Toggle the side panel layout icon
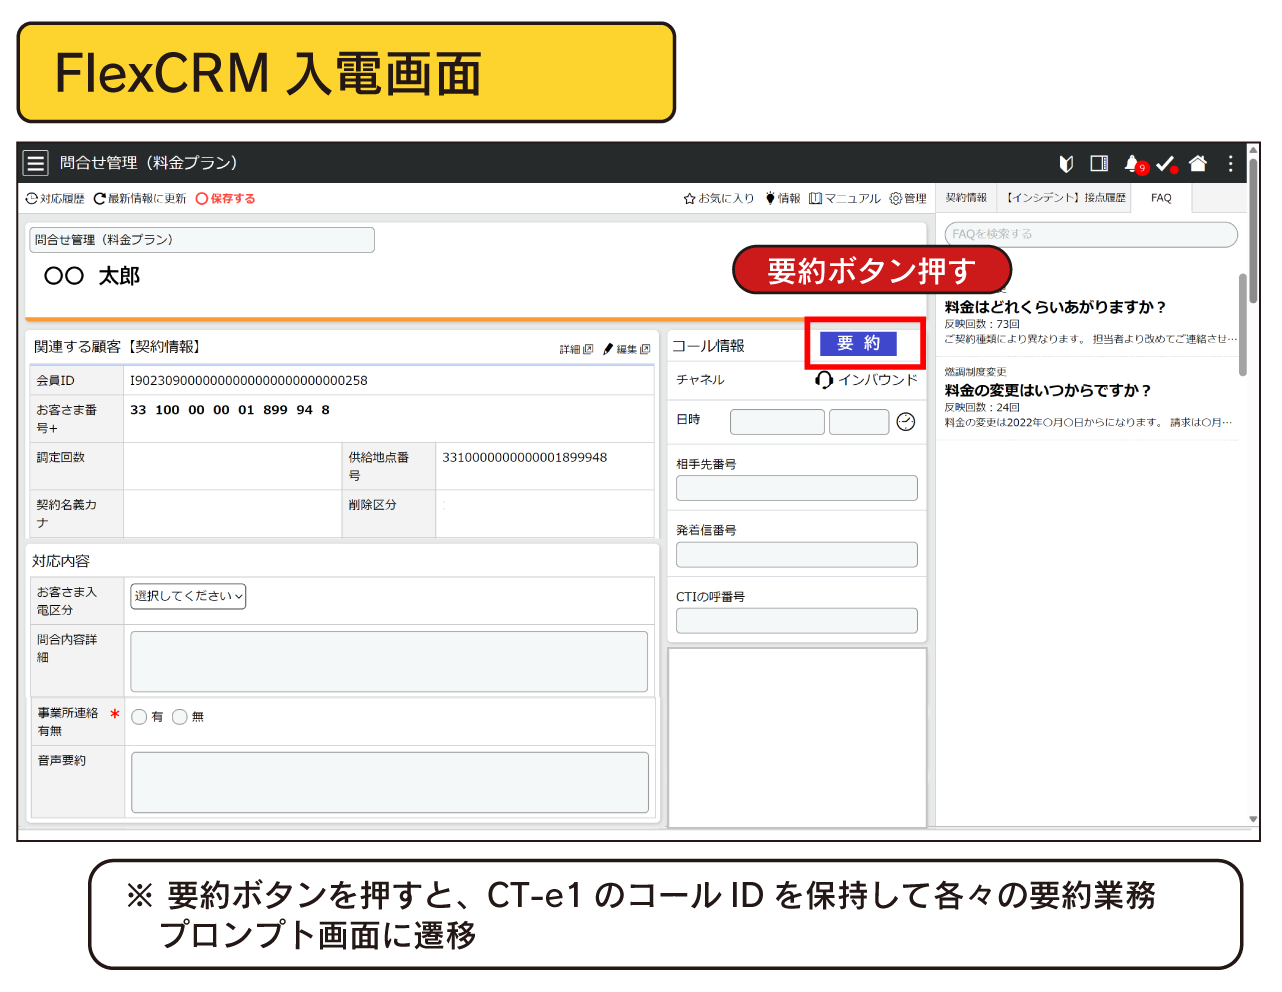Viewport: 1282px width, 992px height. point(1099,163)
